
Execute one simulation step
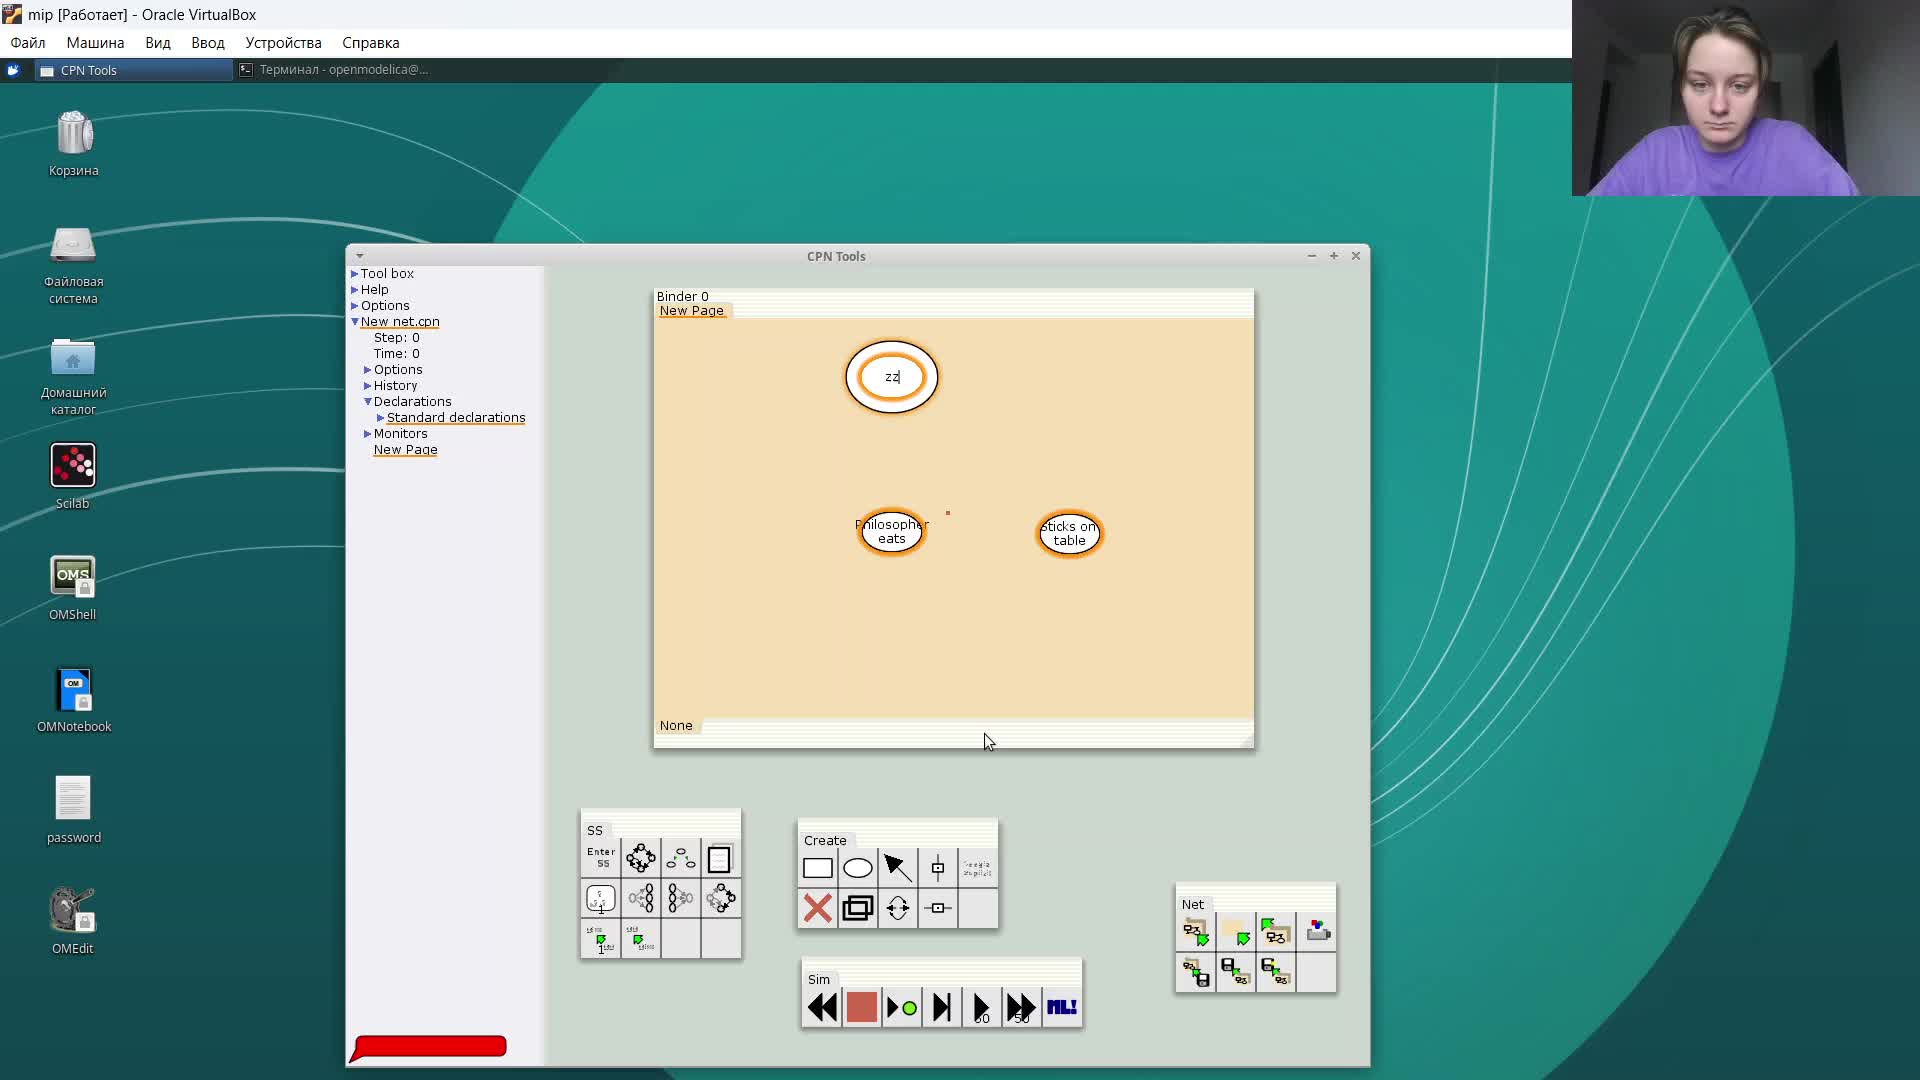pos(942,1007)
